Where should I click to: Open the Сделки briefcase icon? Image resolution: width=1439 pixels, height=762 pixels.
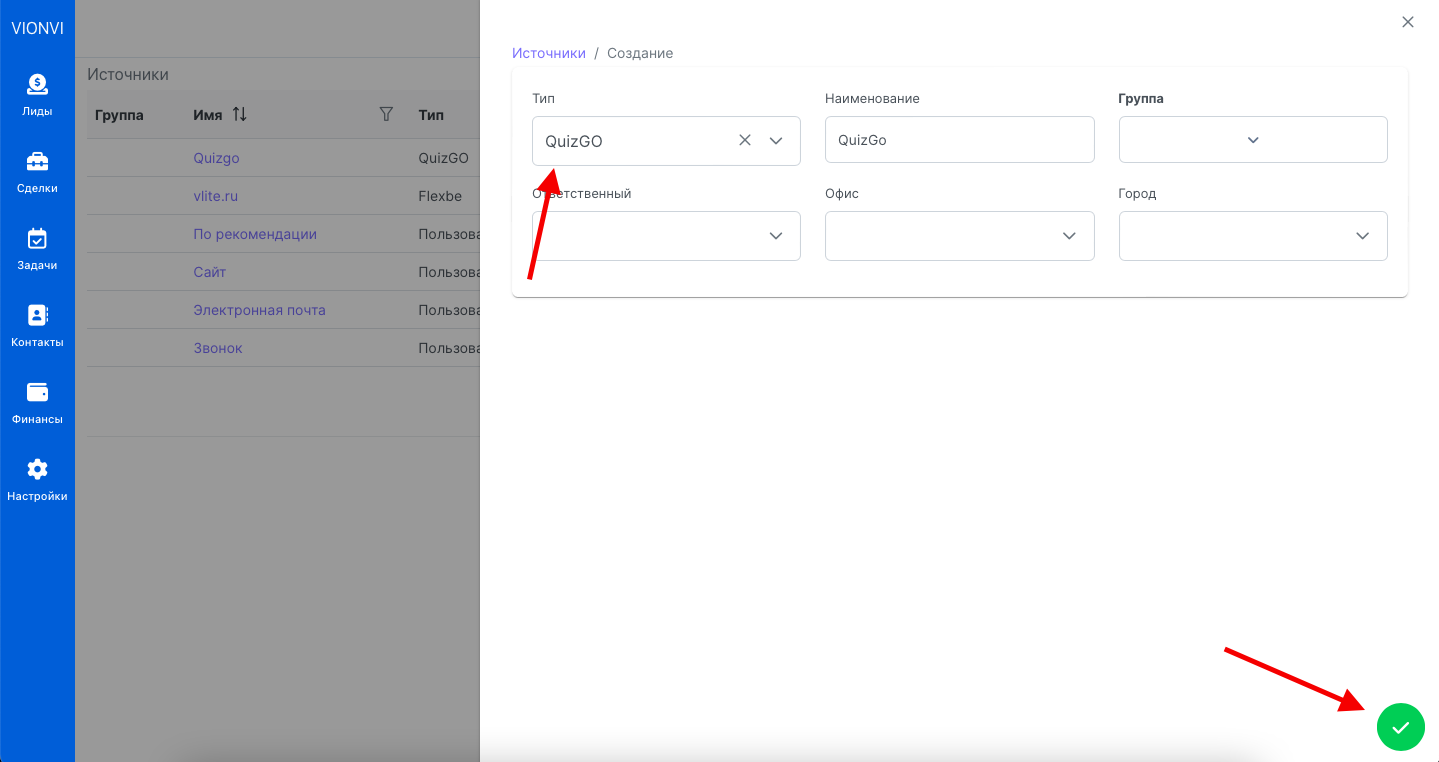coord(37,161)
